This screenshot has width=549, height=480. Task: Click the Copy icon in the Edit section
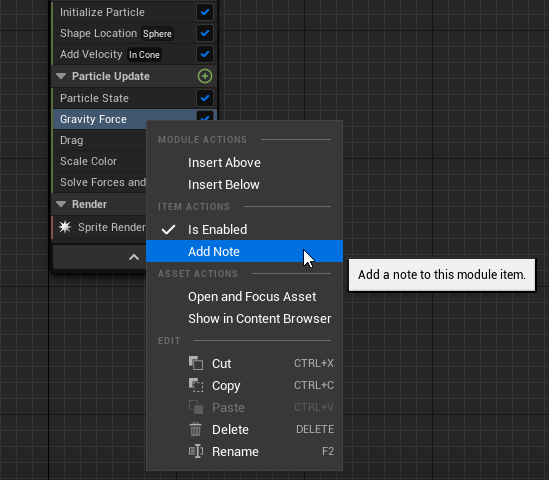point(196,385)
